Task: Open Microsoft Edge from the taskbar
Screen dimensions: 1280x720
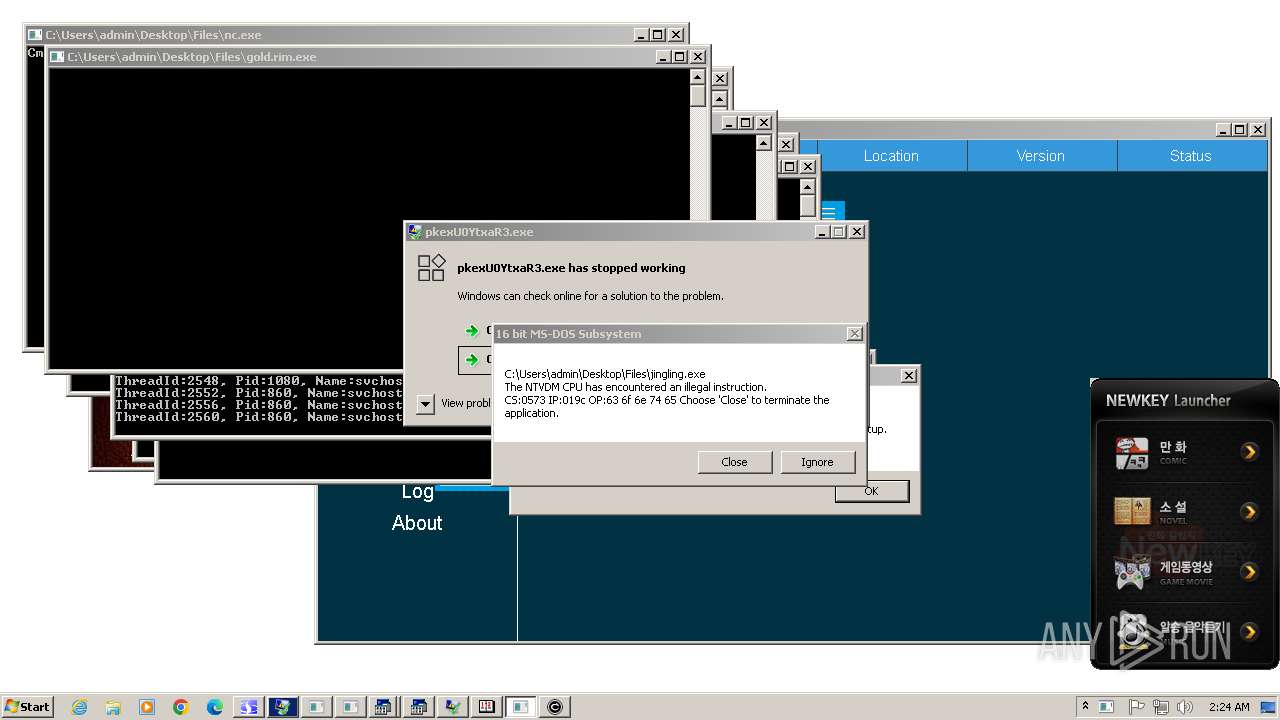Action: point(215,707)
